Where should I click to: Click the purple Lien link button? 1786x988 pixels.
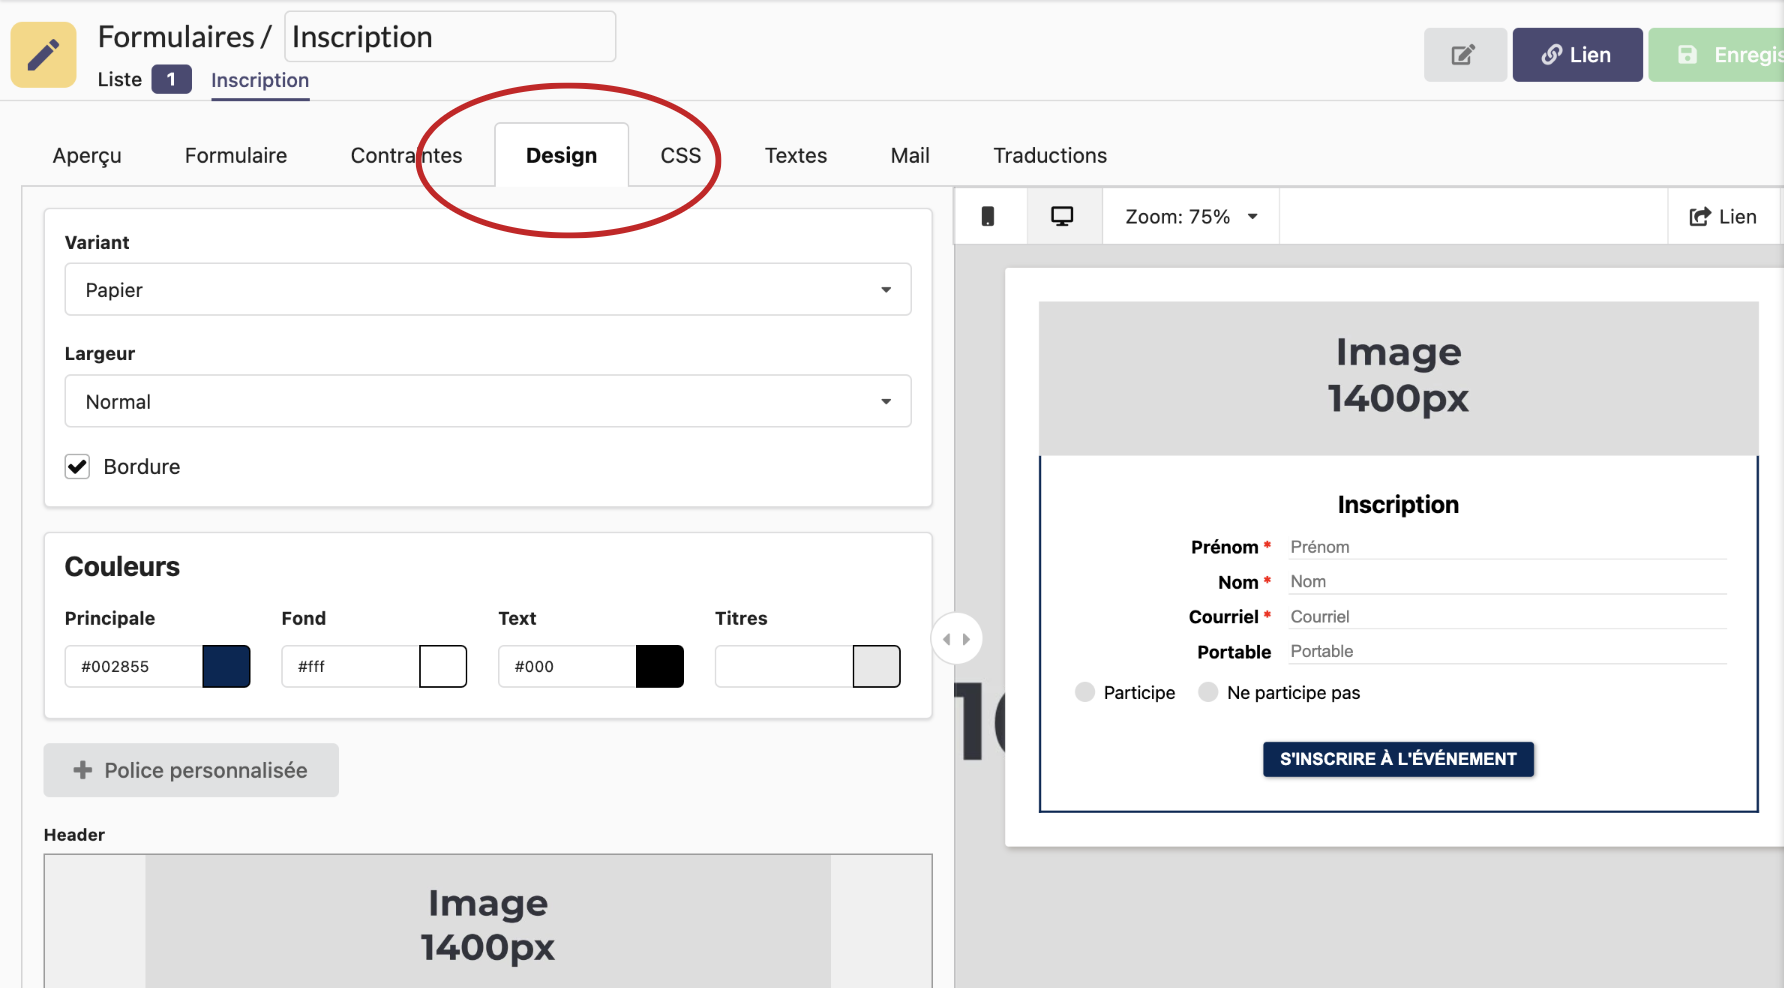1576,55
